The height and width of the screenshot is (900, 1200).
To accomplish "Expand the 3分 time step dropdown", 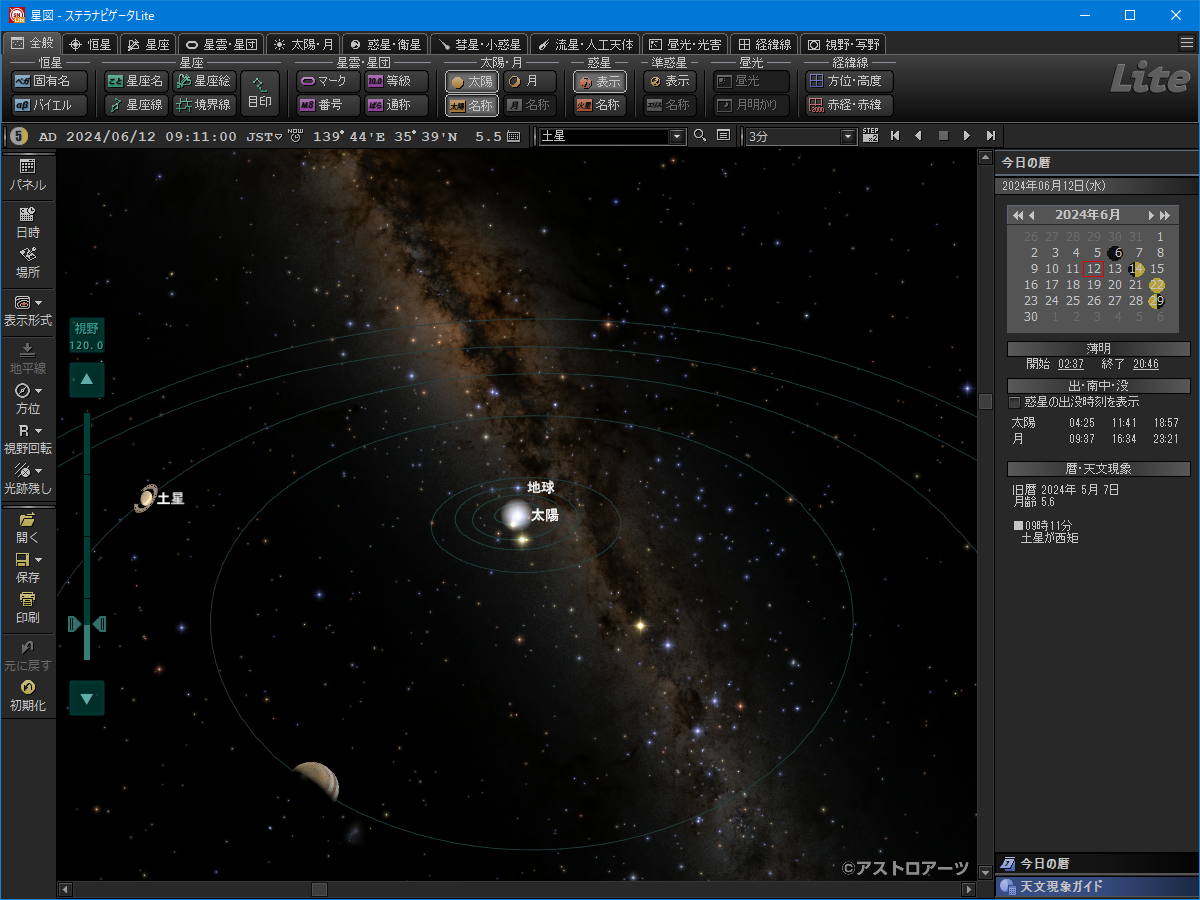I will (x=849, y=136).
